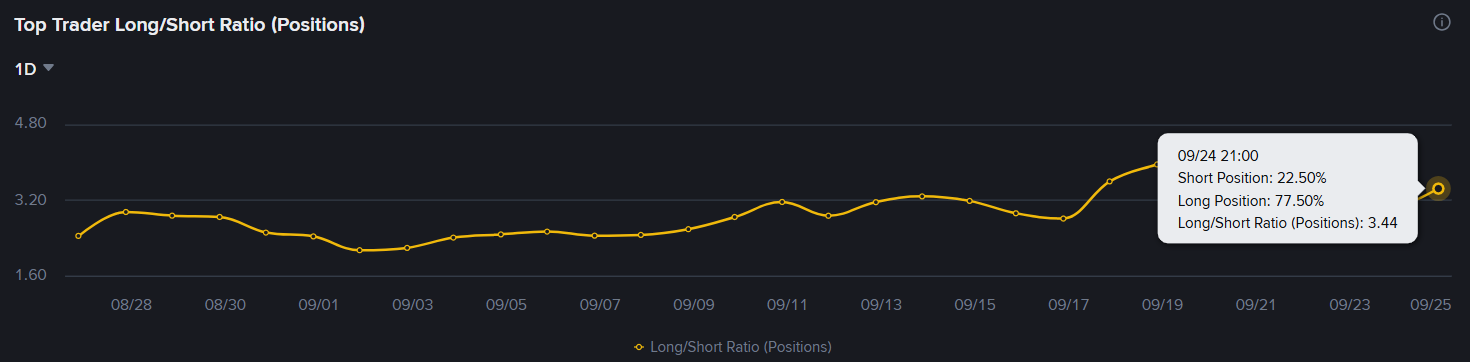The height and width of the screenshot is (362, 1470).
Task: Click the data point above 09/09
Action: [x=688, y=229]
